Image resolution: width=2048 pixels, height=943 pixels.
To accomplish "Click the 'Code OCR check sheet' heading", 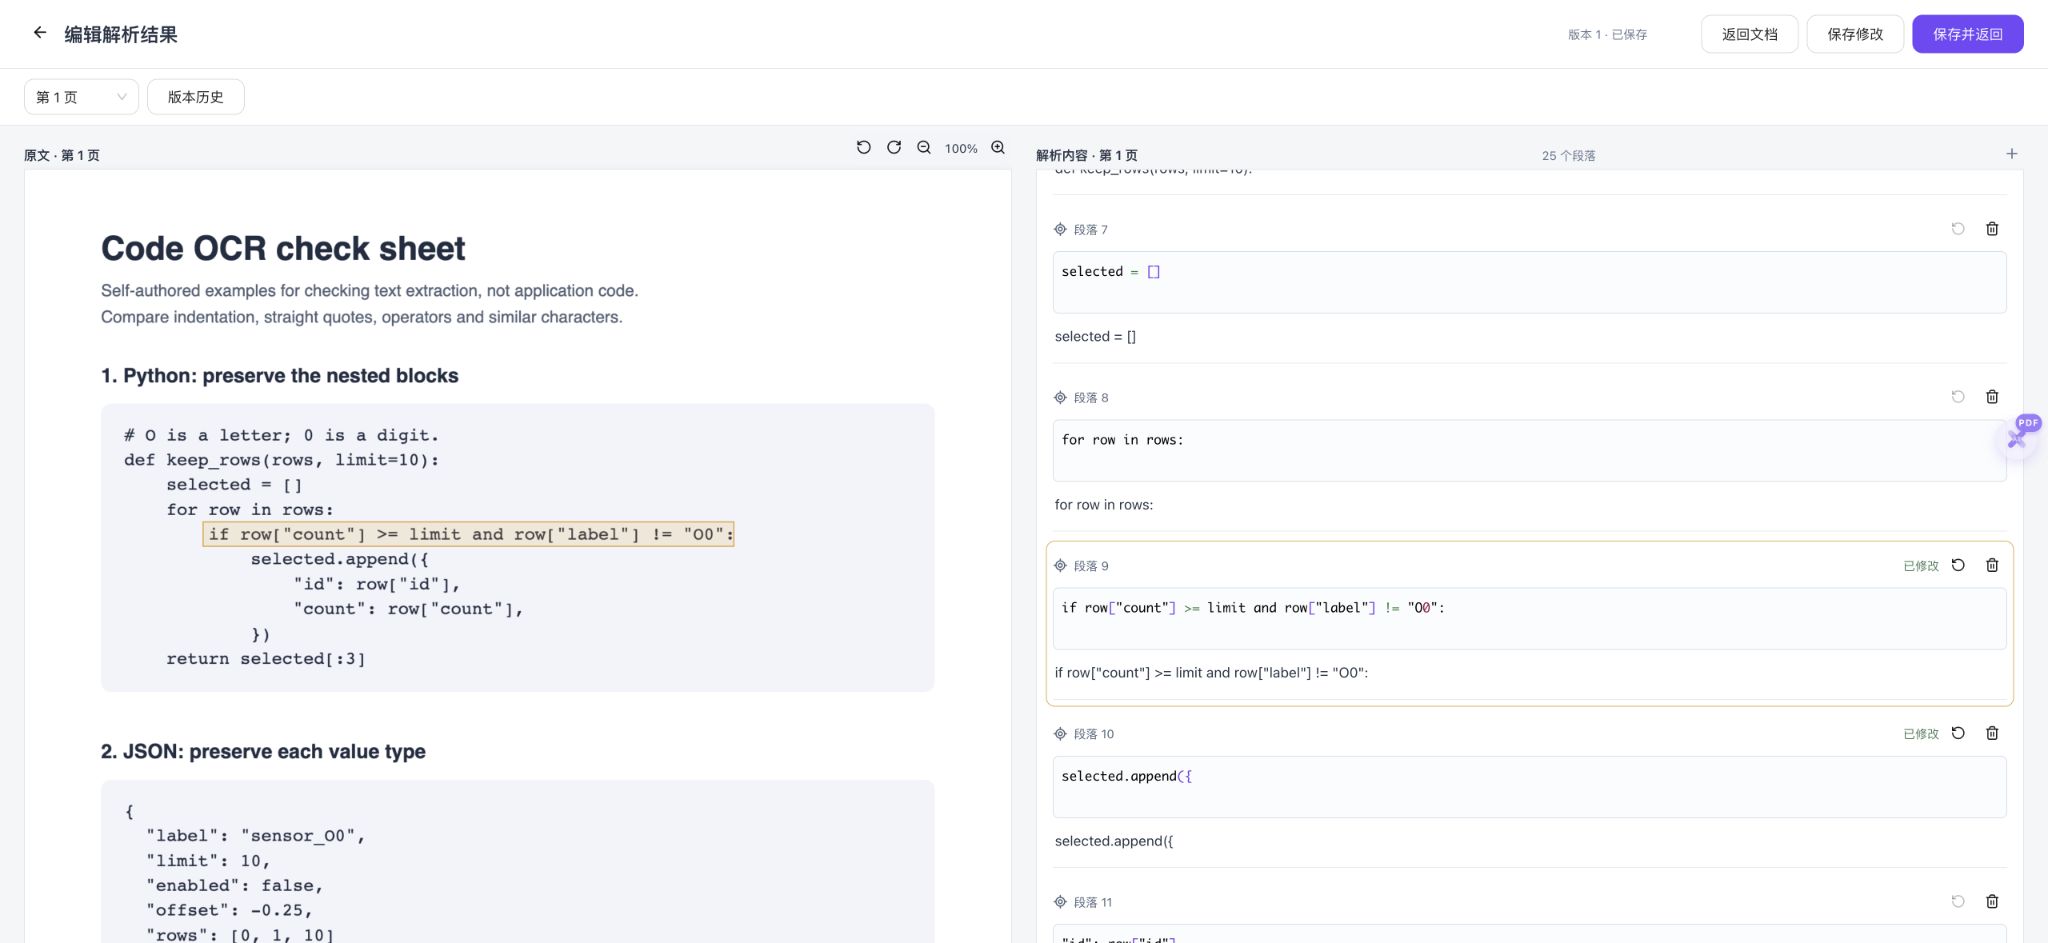I will coord(283,248).
